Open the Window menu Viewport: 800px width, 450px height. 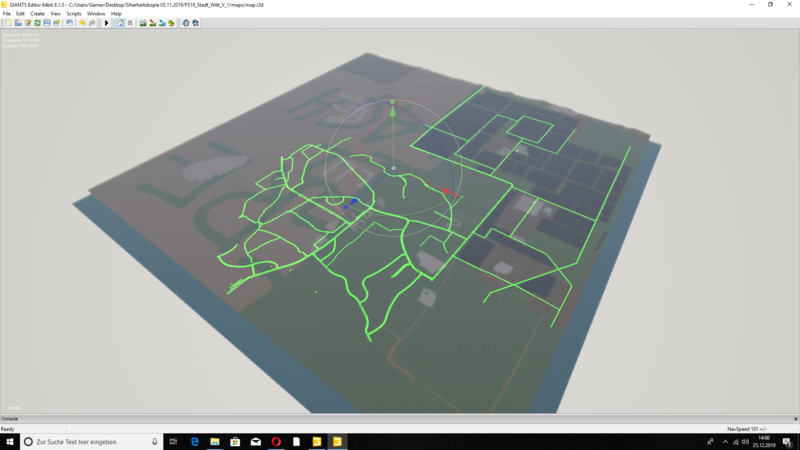click(x=96, y=13)
